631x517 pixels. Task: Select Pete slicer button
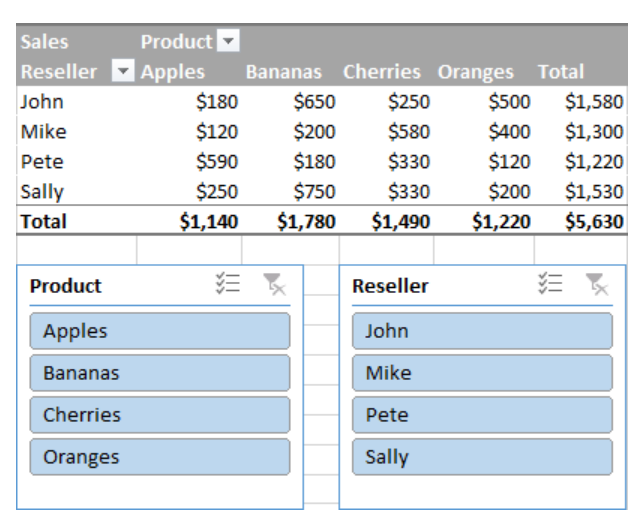pyautogui.click(x=482, y=415)
